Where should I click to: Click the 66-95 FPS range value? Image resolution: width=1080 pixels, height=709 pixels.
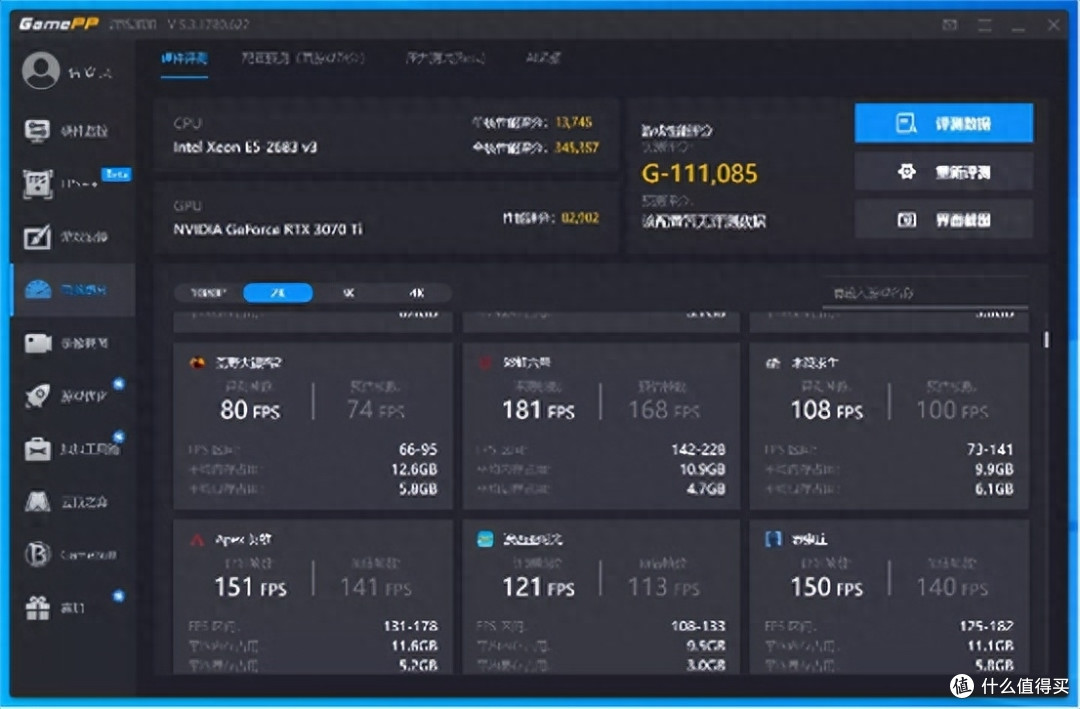click(x=418, y=449)
